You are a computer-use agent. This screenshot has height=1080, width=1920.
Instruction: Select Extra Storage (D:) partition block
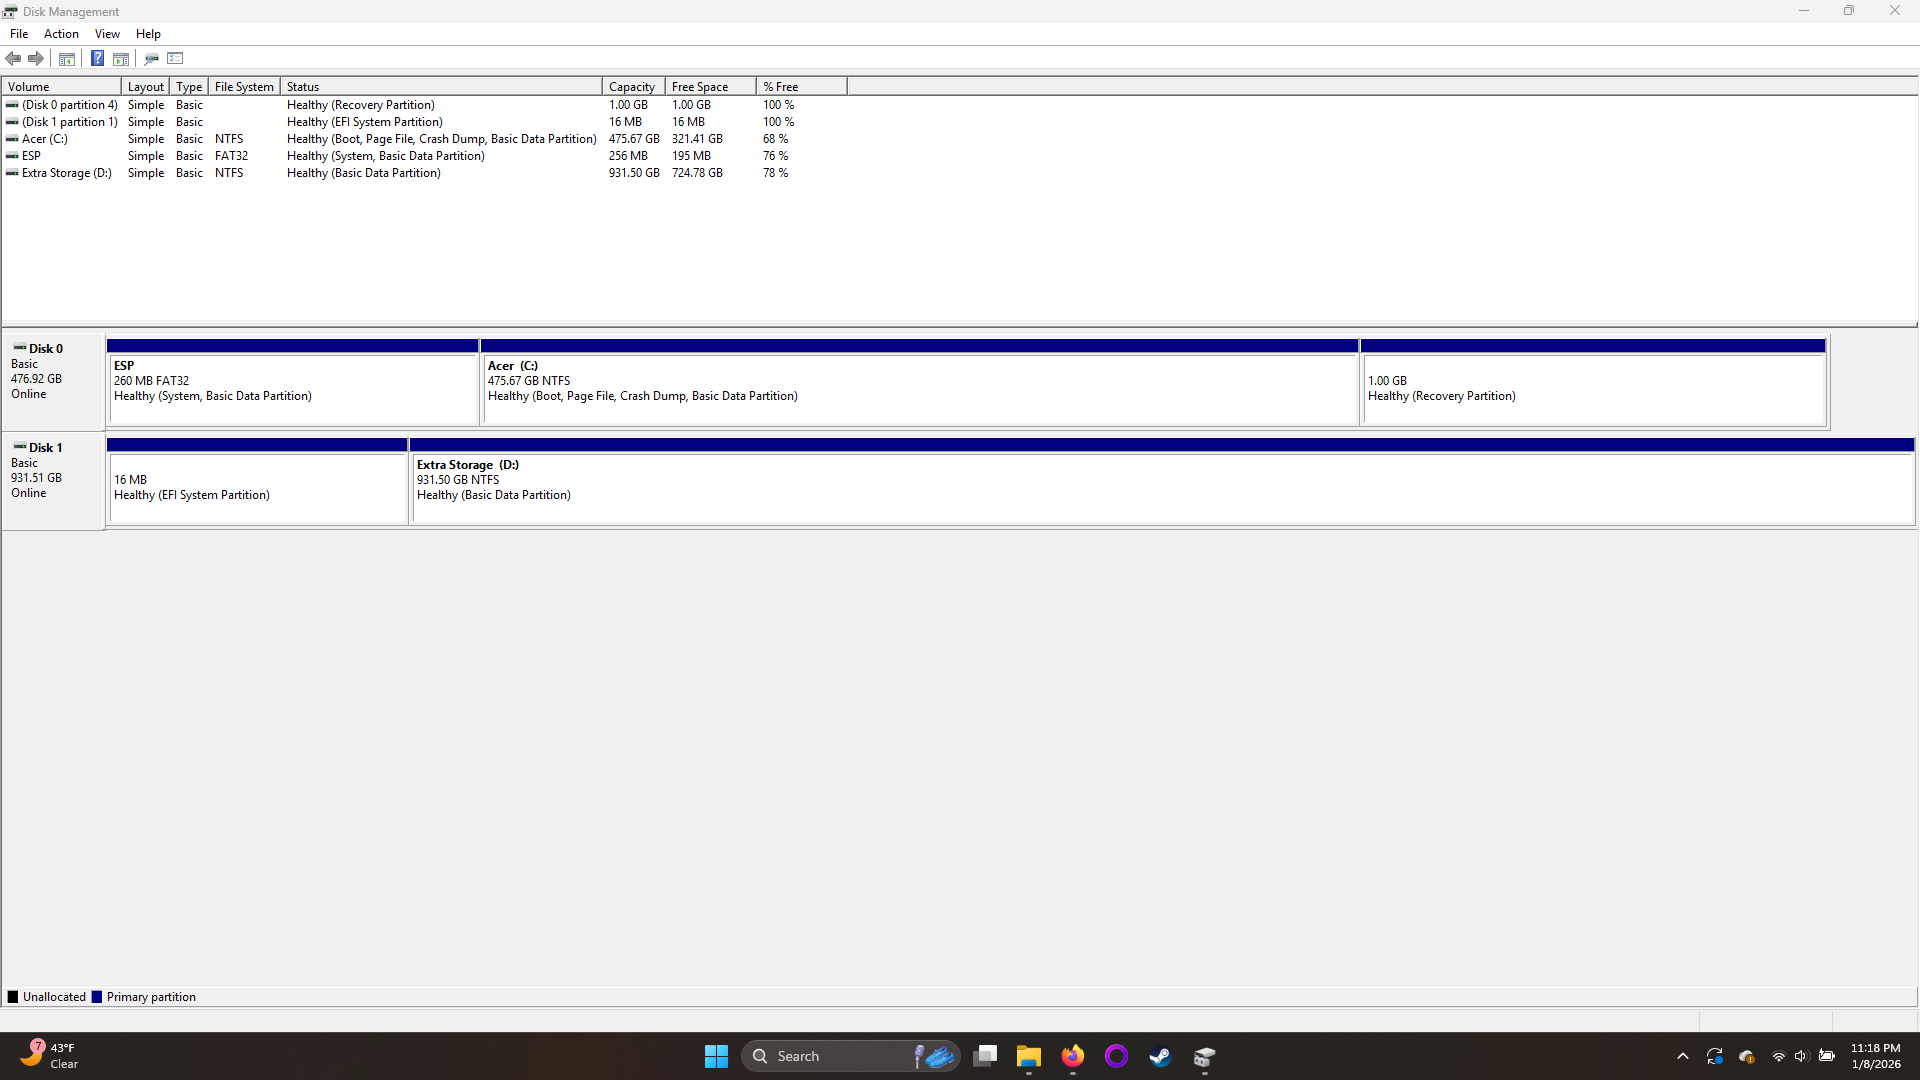(1160, 485)
